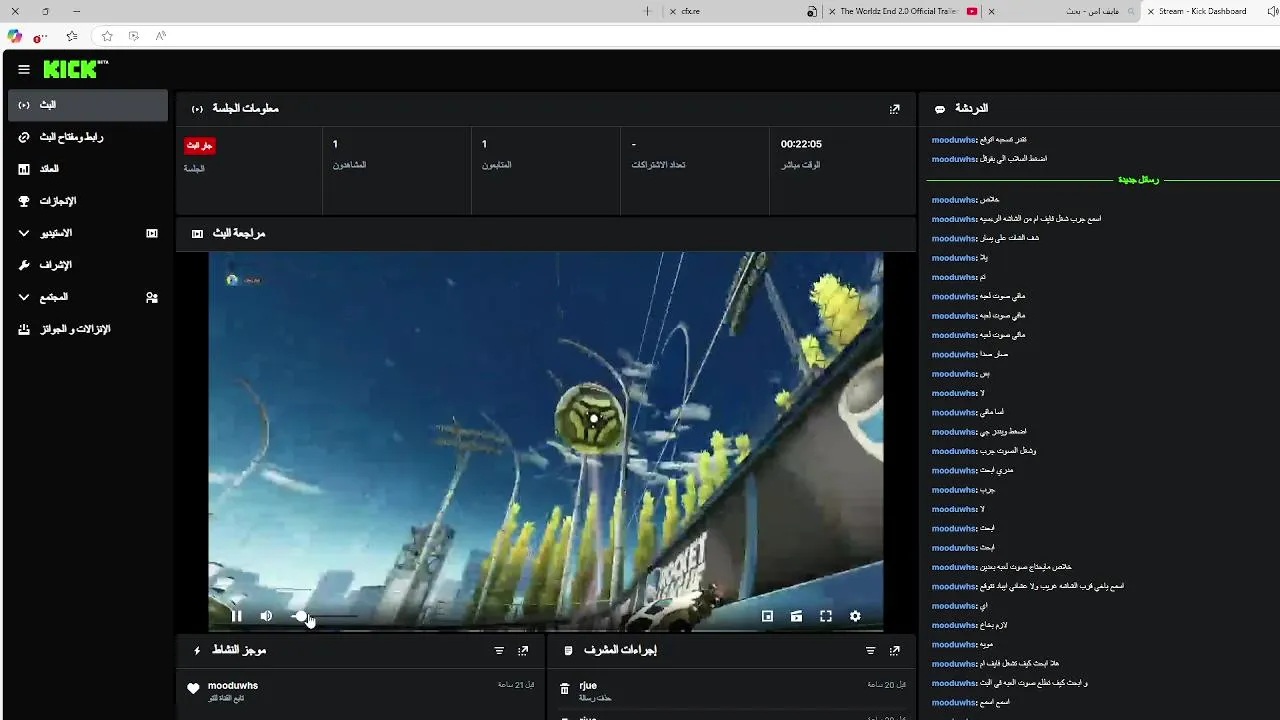Pop out the moderator actions panel

[895, 650]
